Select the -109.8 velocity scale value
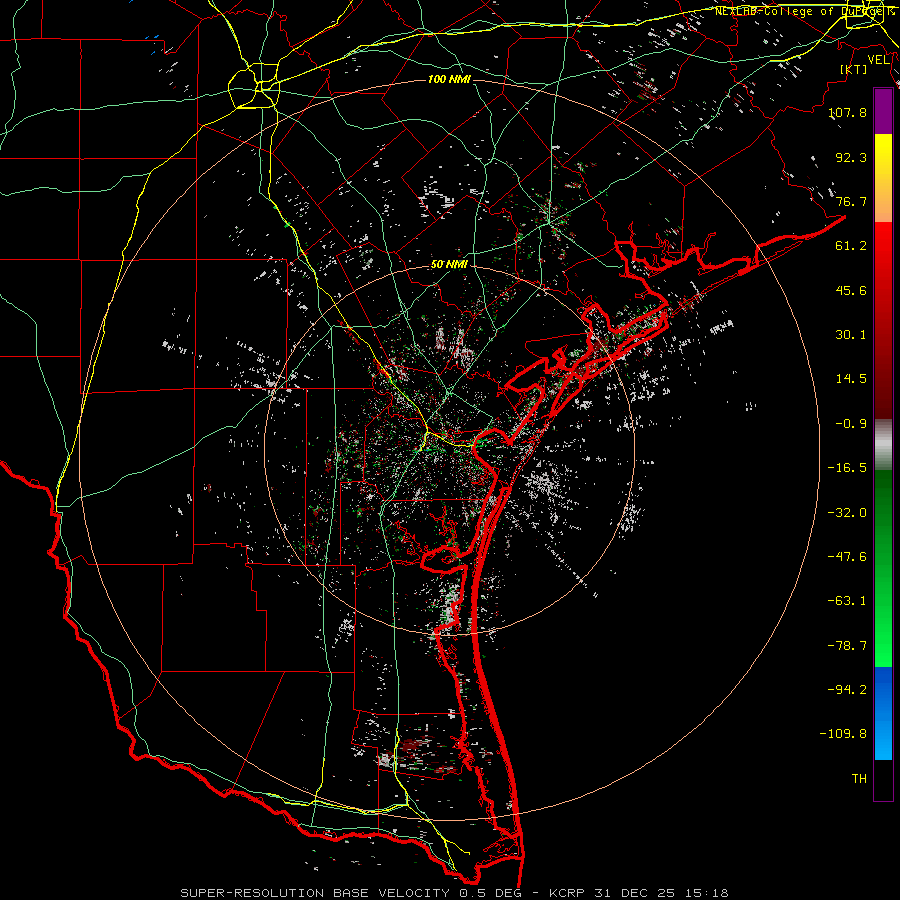The height and width of the screenshot is (900, 900). (844, 734)
